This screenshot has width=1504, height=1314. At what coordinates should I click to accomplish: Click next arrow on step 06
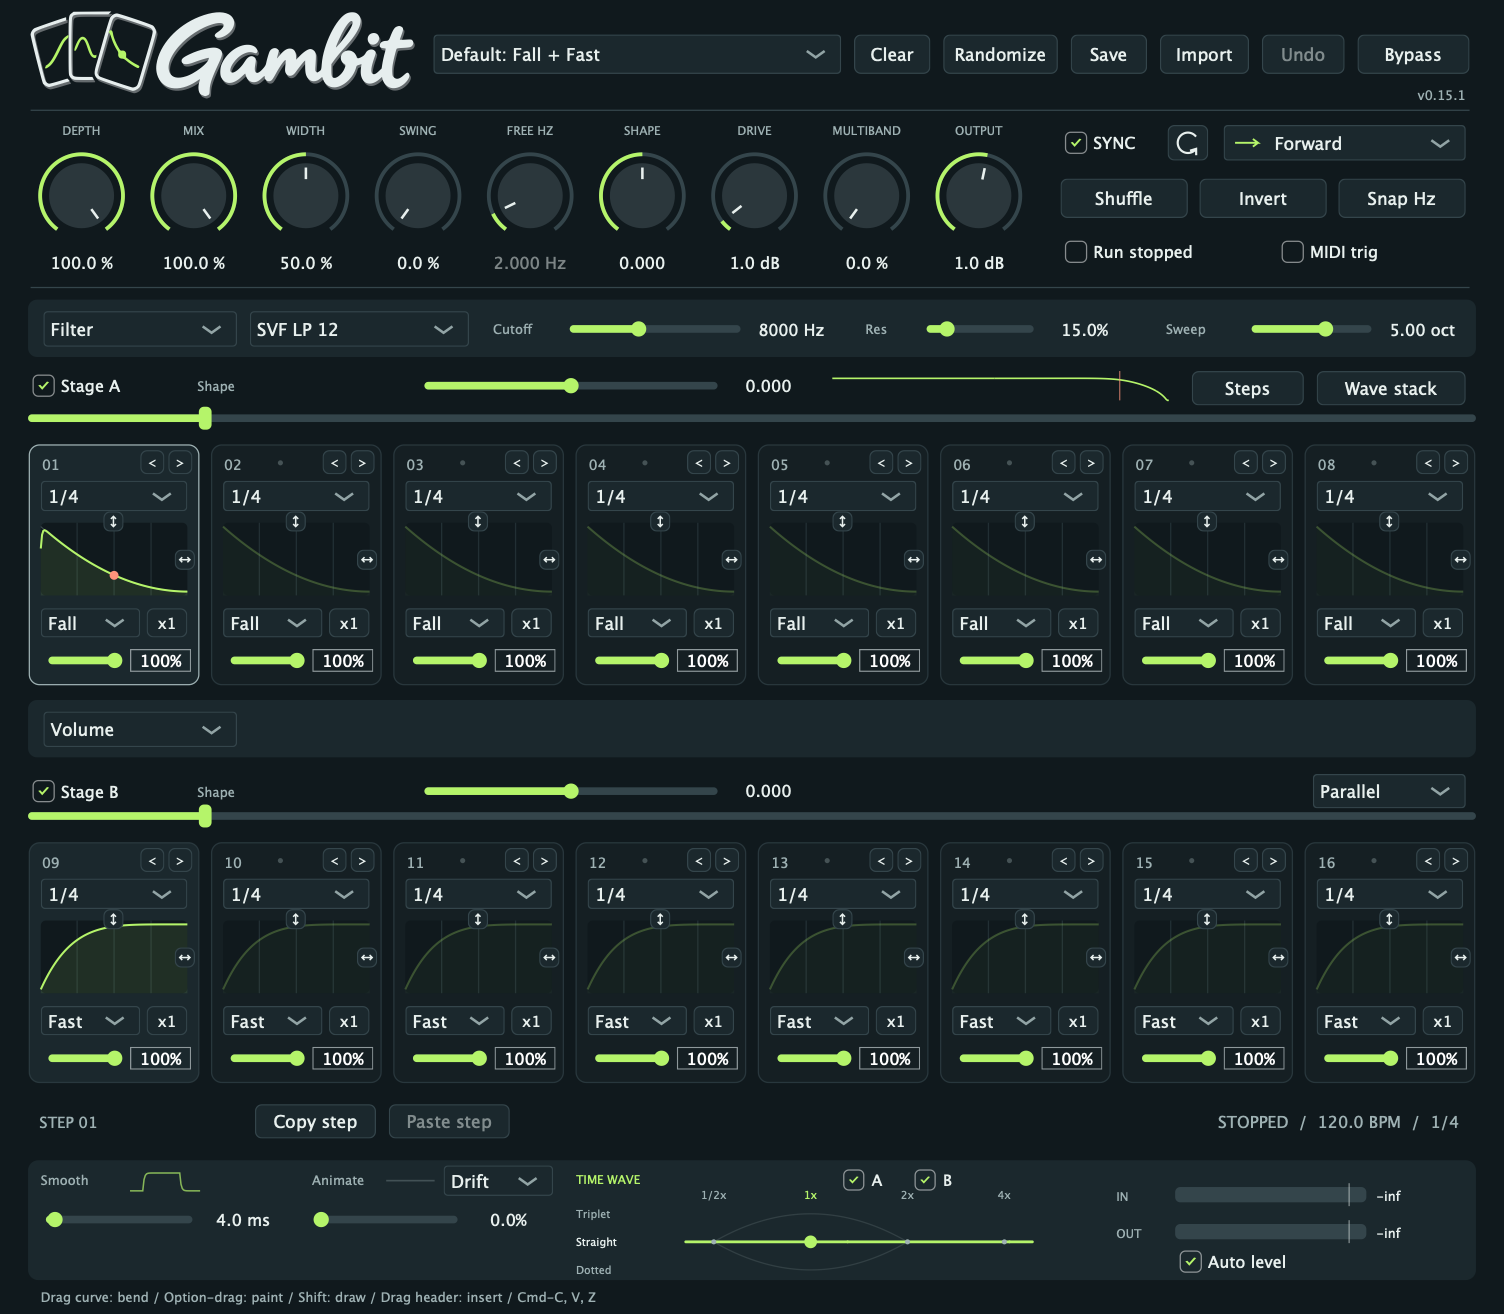pyautogui.click(x=1091, y=462)
